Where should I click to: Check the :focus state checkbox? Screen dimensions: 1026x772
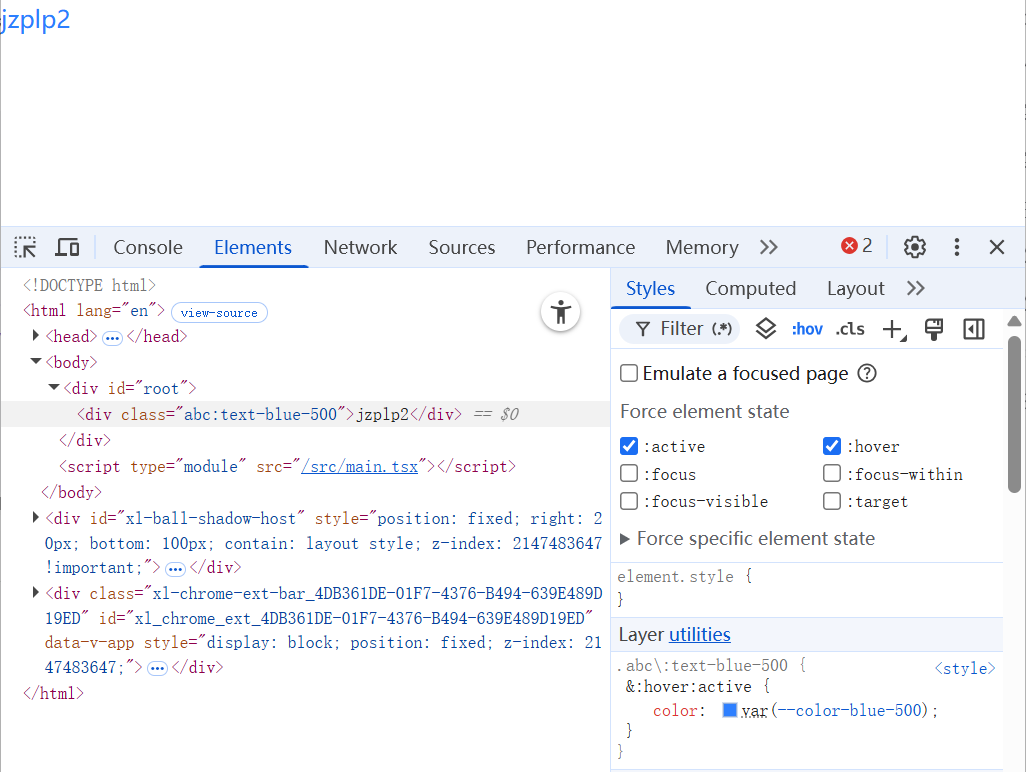point(629,474)
